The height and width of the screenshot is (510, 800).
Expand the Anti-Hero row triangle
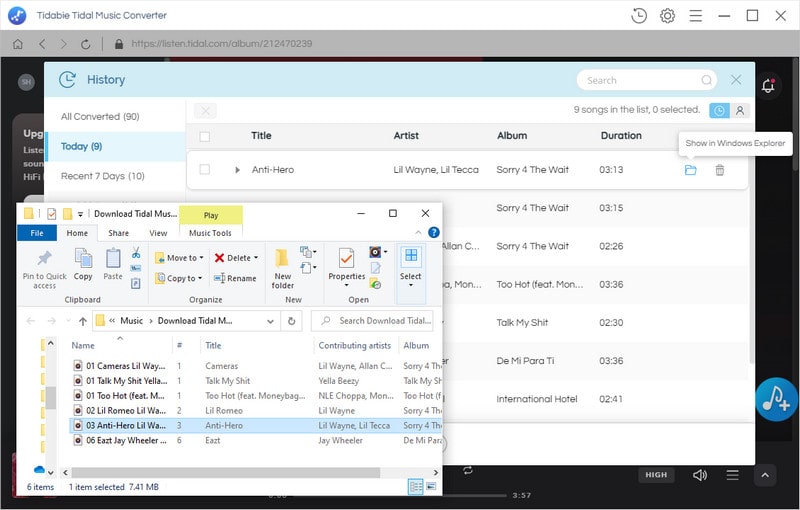(x=237, y=170)
